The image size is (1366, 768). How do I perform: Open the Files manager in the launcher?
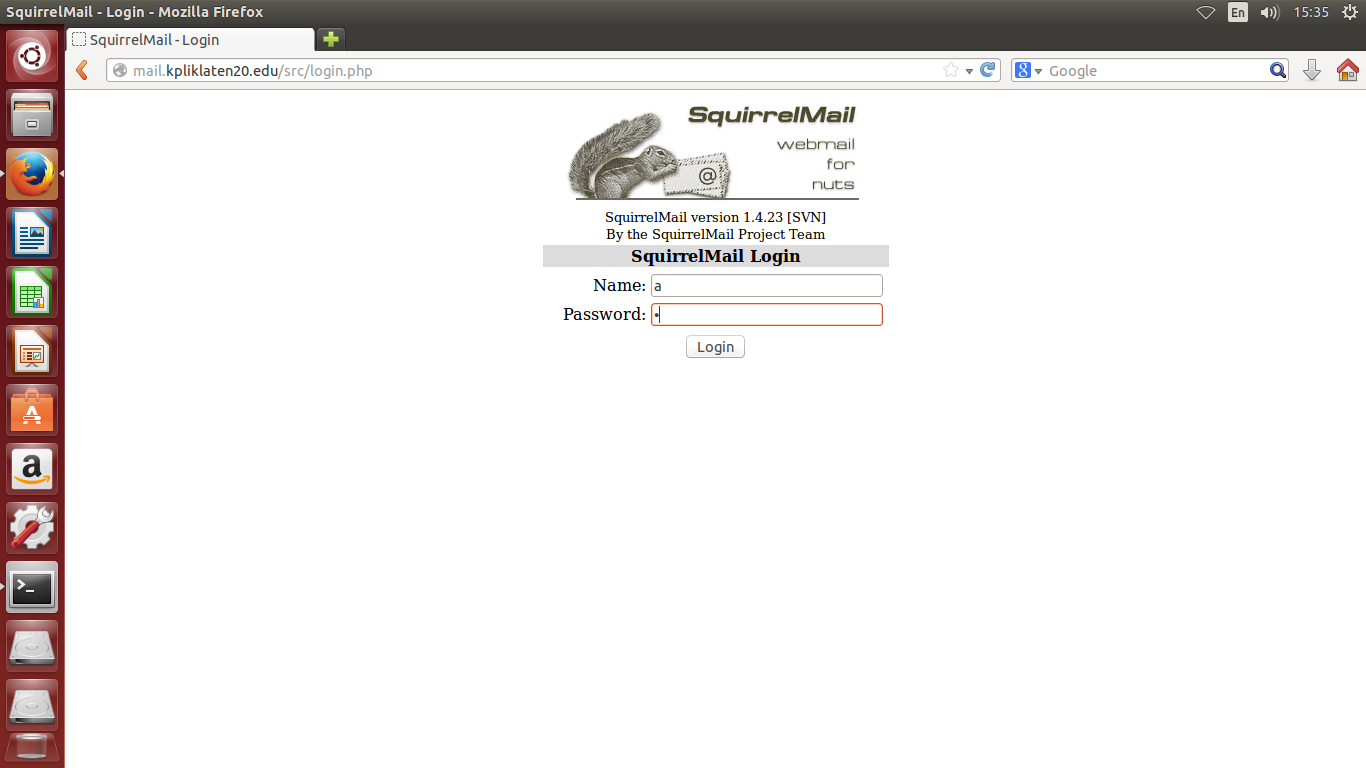click(x=32, y=115)
